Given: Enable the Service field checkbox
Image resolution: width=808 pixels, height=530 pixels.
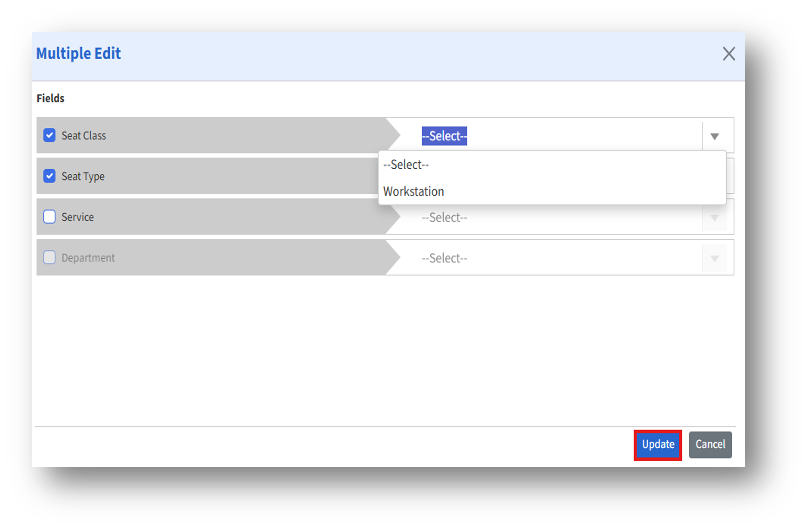Looking at the screenshot, I should [x=49, y=217].
